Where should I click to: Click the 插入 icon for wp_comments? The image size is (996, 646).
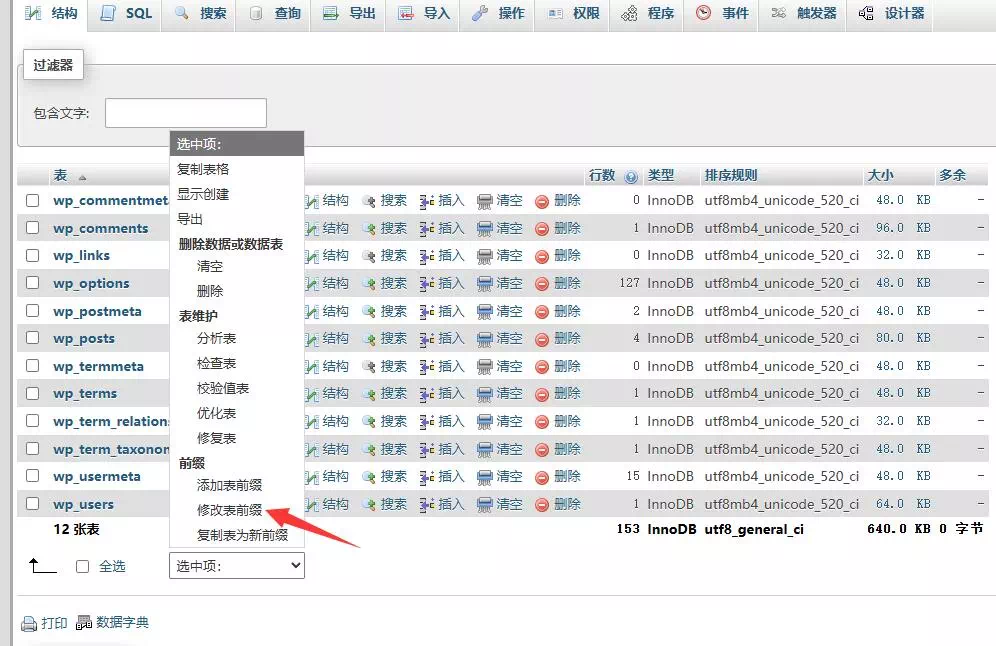(427, 229)
